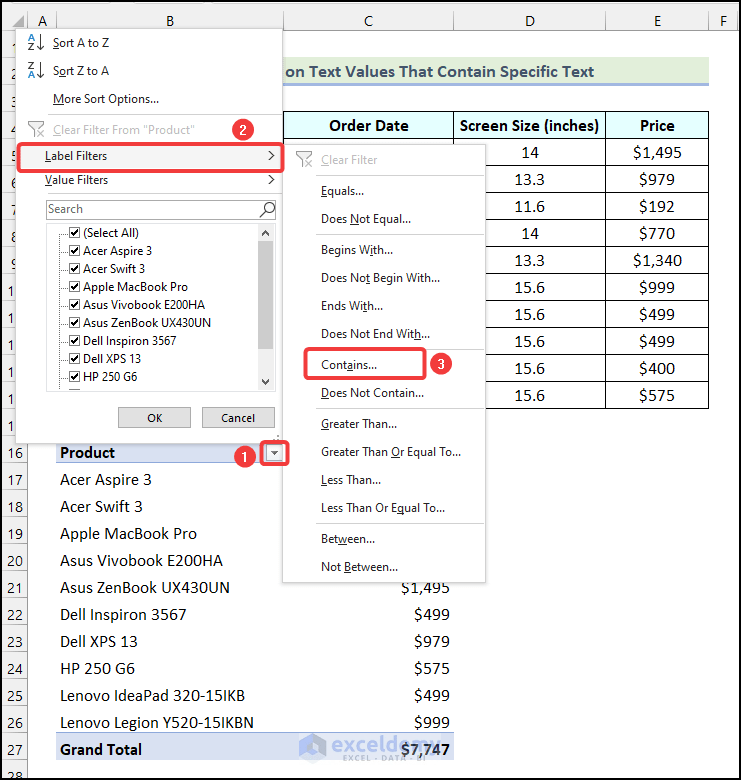Select Between... filter option
The image size is (741, 780).
(x=348, y=539)
